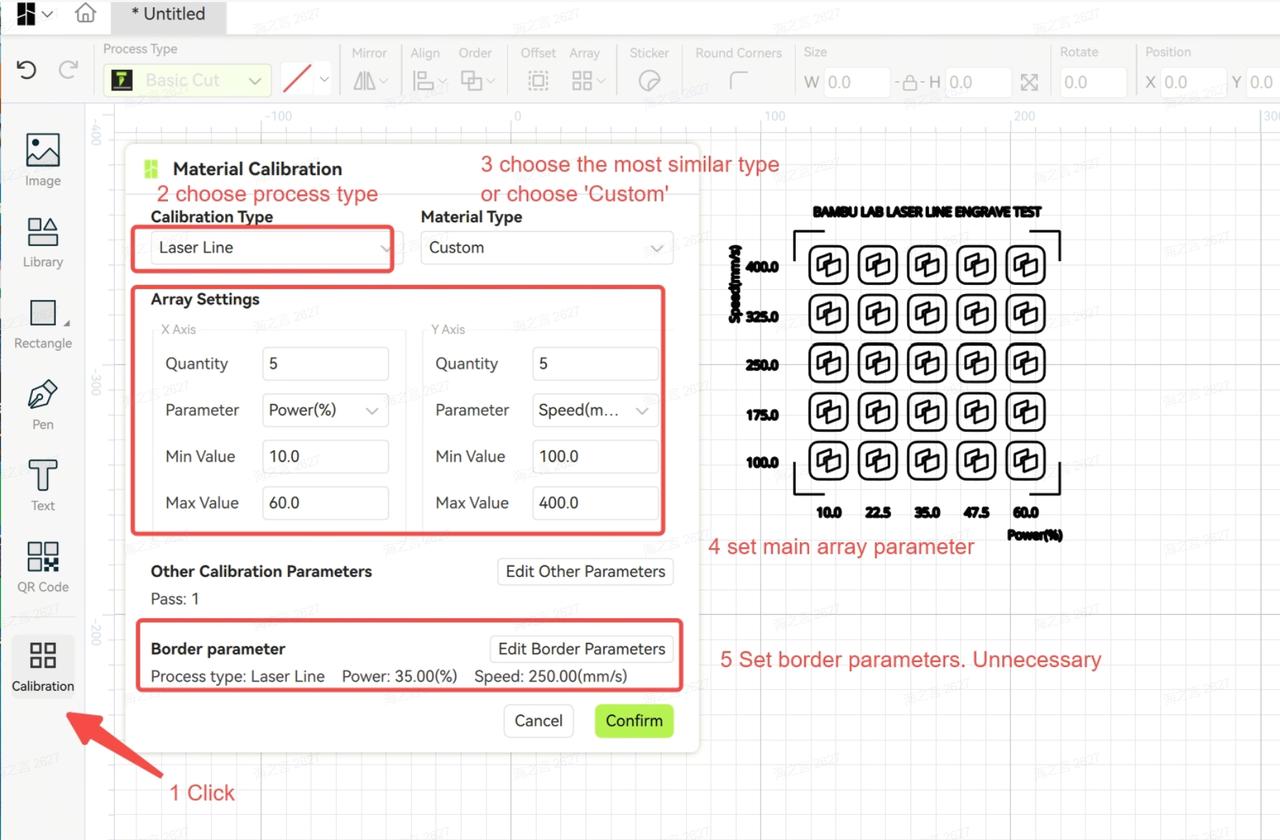Open the Bambu app logo menu
The height and width of the screenshot is (840, 1280).
tap(34, 14)
